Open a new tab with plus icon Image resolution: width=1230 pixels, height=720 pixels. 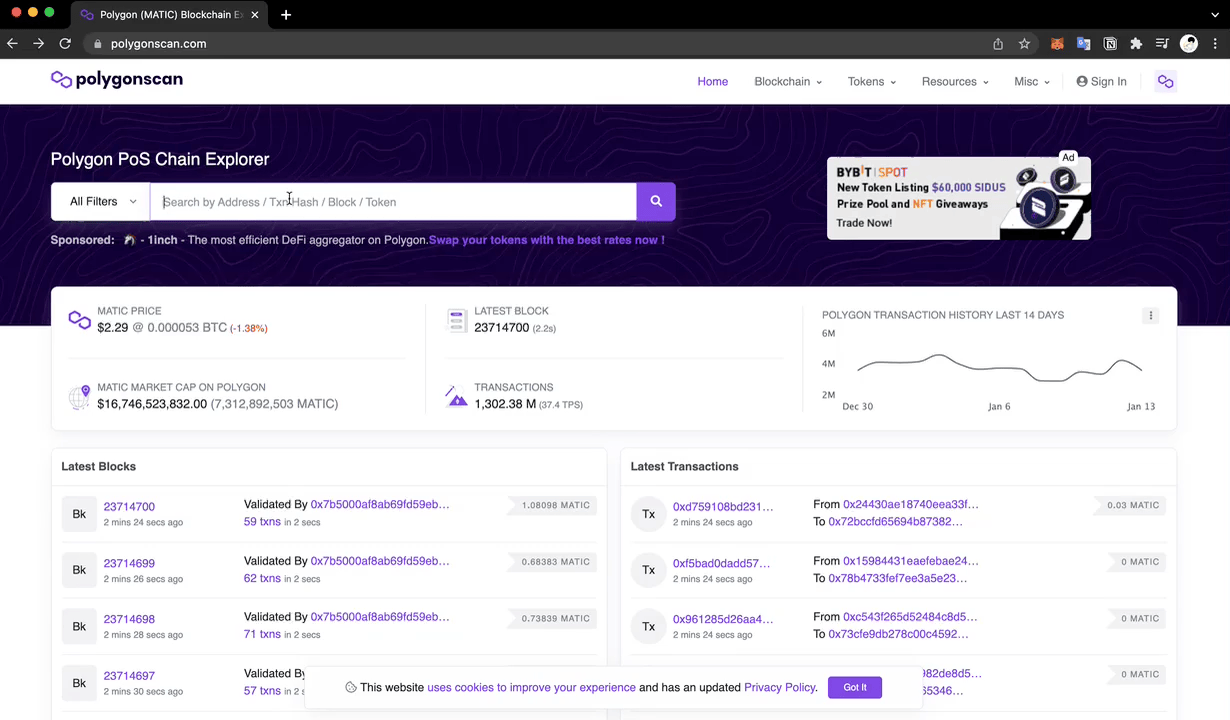click(x=286, y=15)
